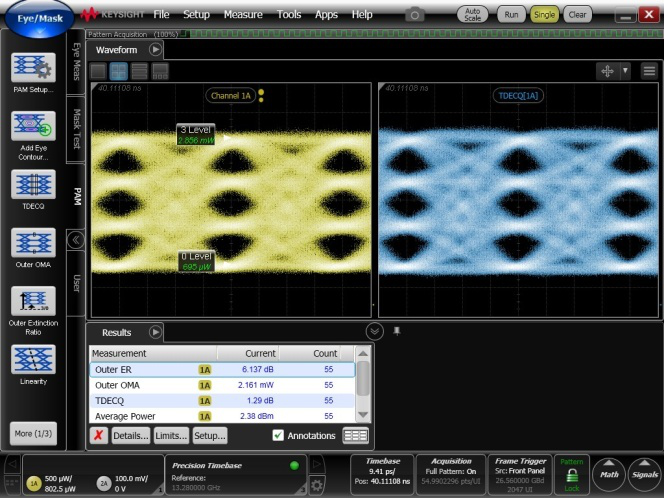This screenshot has height=498, width=664.
Task: Take a screenshot with the camera icon
Action: (415, 15)
